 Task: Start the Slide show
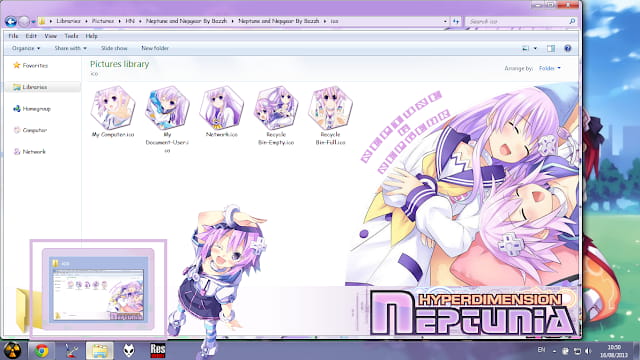[114, 48]
